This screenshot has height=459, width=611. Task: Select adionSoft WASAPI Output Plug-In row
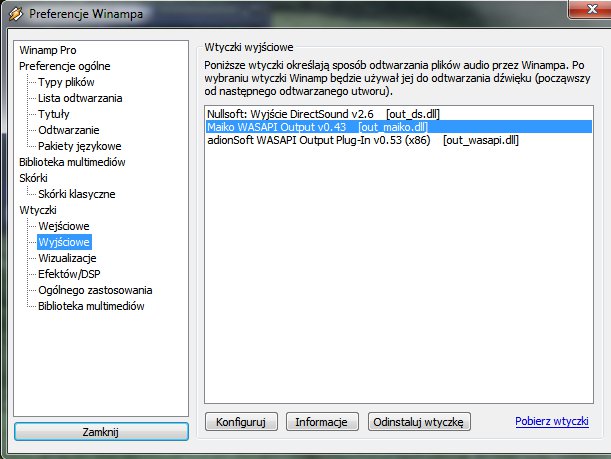399,140
